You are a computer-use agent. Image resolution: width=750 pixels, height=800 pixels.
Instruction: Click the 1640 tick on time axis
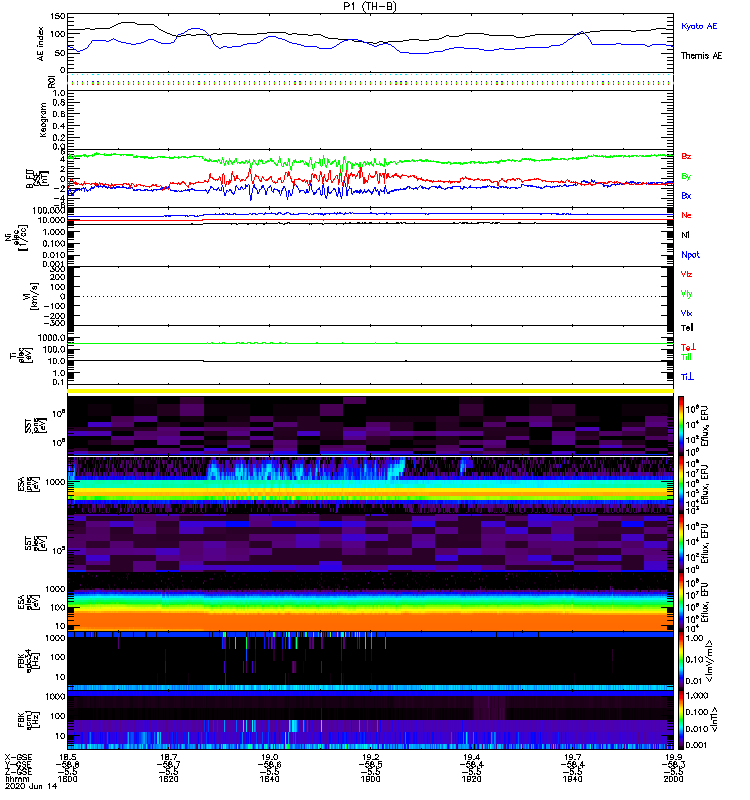pyautogui.click(x=269, y=780)
